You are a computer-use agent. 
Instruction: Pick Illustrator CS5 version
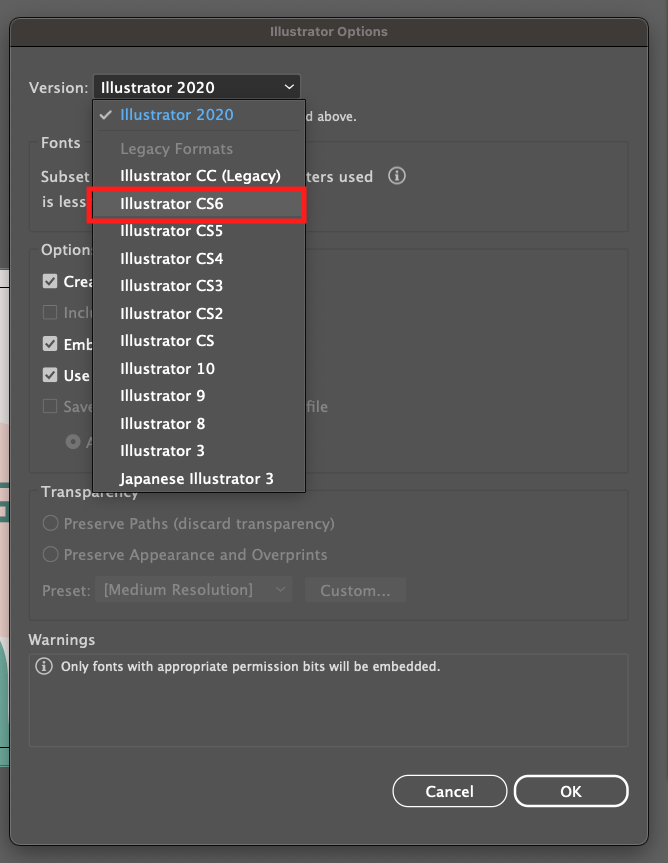pos(199,231)
